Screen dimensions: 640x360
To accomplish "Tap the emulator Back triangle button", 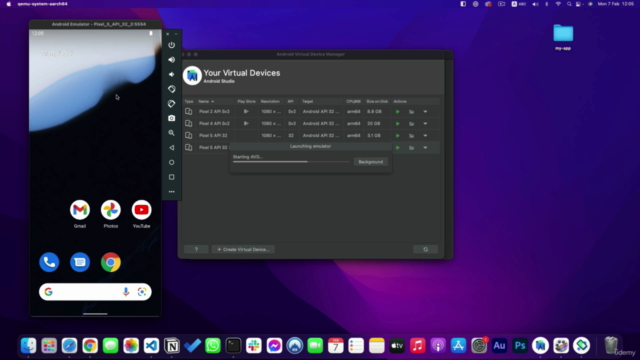I will pos(171,148).
